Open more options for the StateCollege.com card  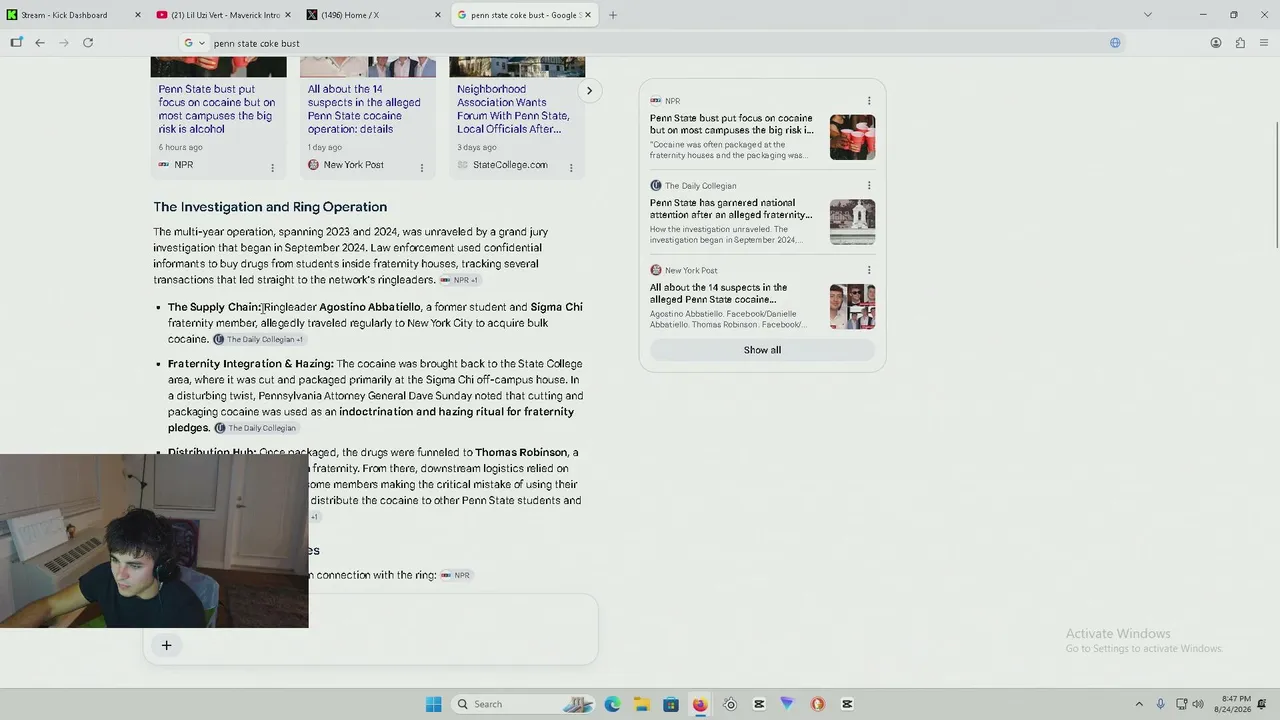click(571, 168)
